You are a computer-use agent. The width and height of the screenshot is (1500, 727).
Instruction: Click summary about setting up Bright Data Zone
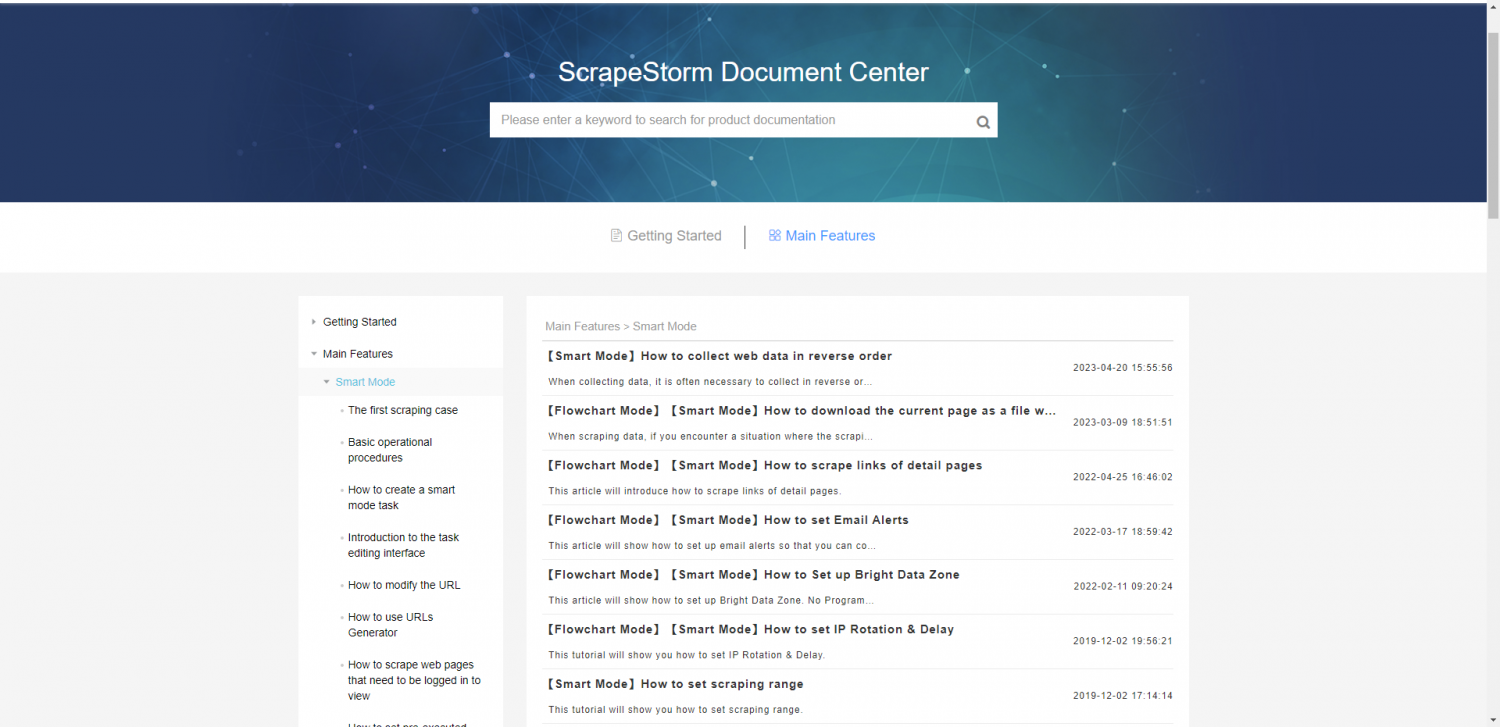(711, 601)
